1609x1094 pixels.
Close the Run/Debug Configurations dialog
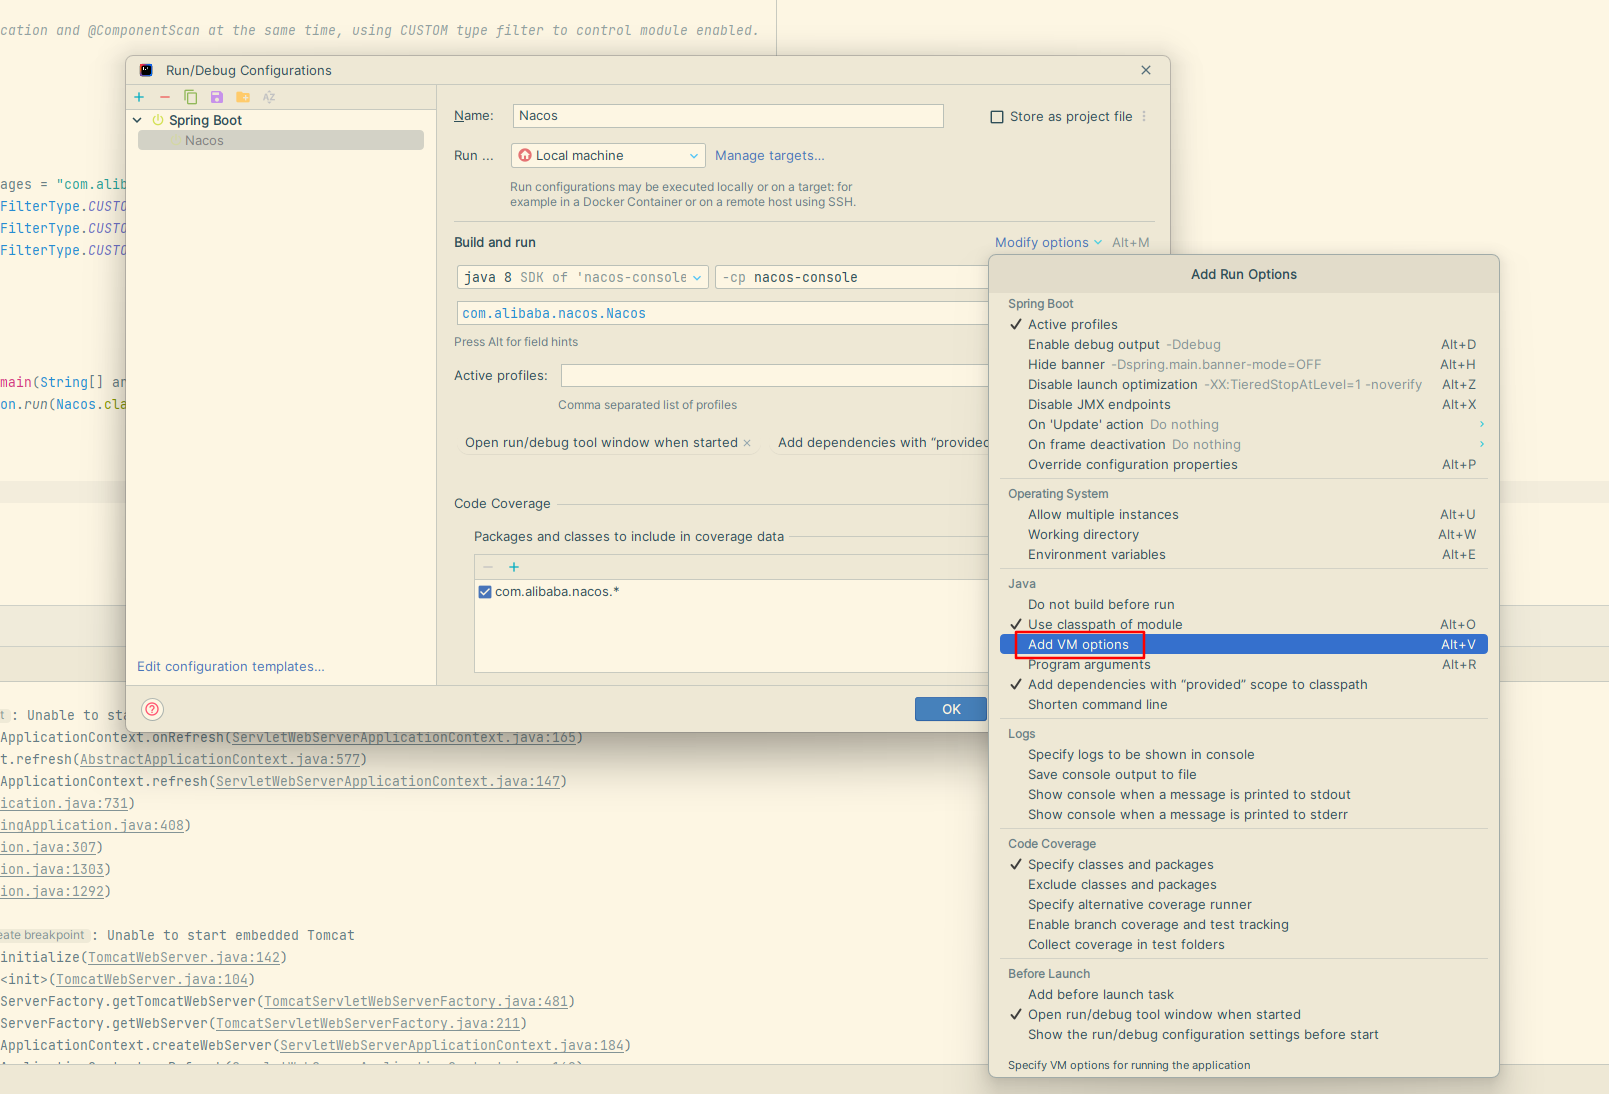(x=1146, y=70)
